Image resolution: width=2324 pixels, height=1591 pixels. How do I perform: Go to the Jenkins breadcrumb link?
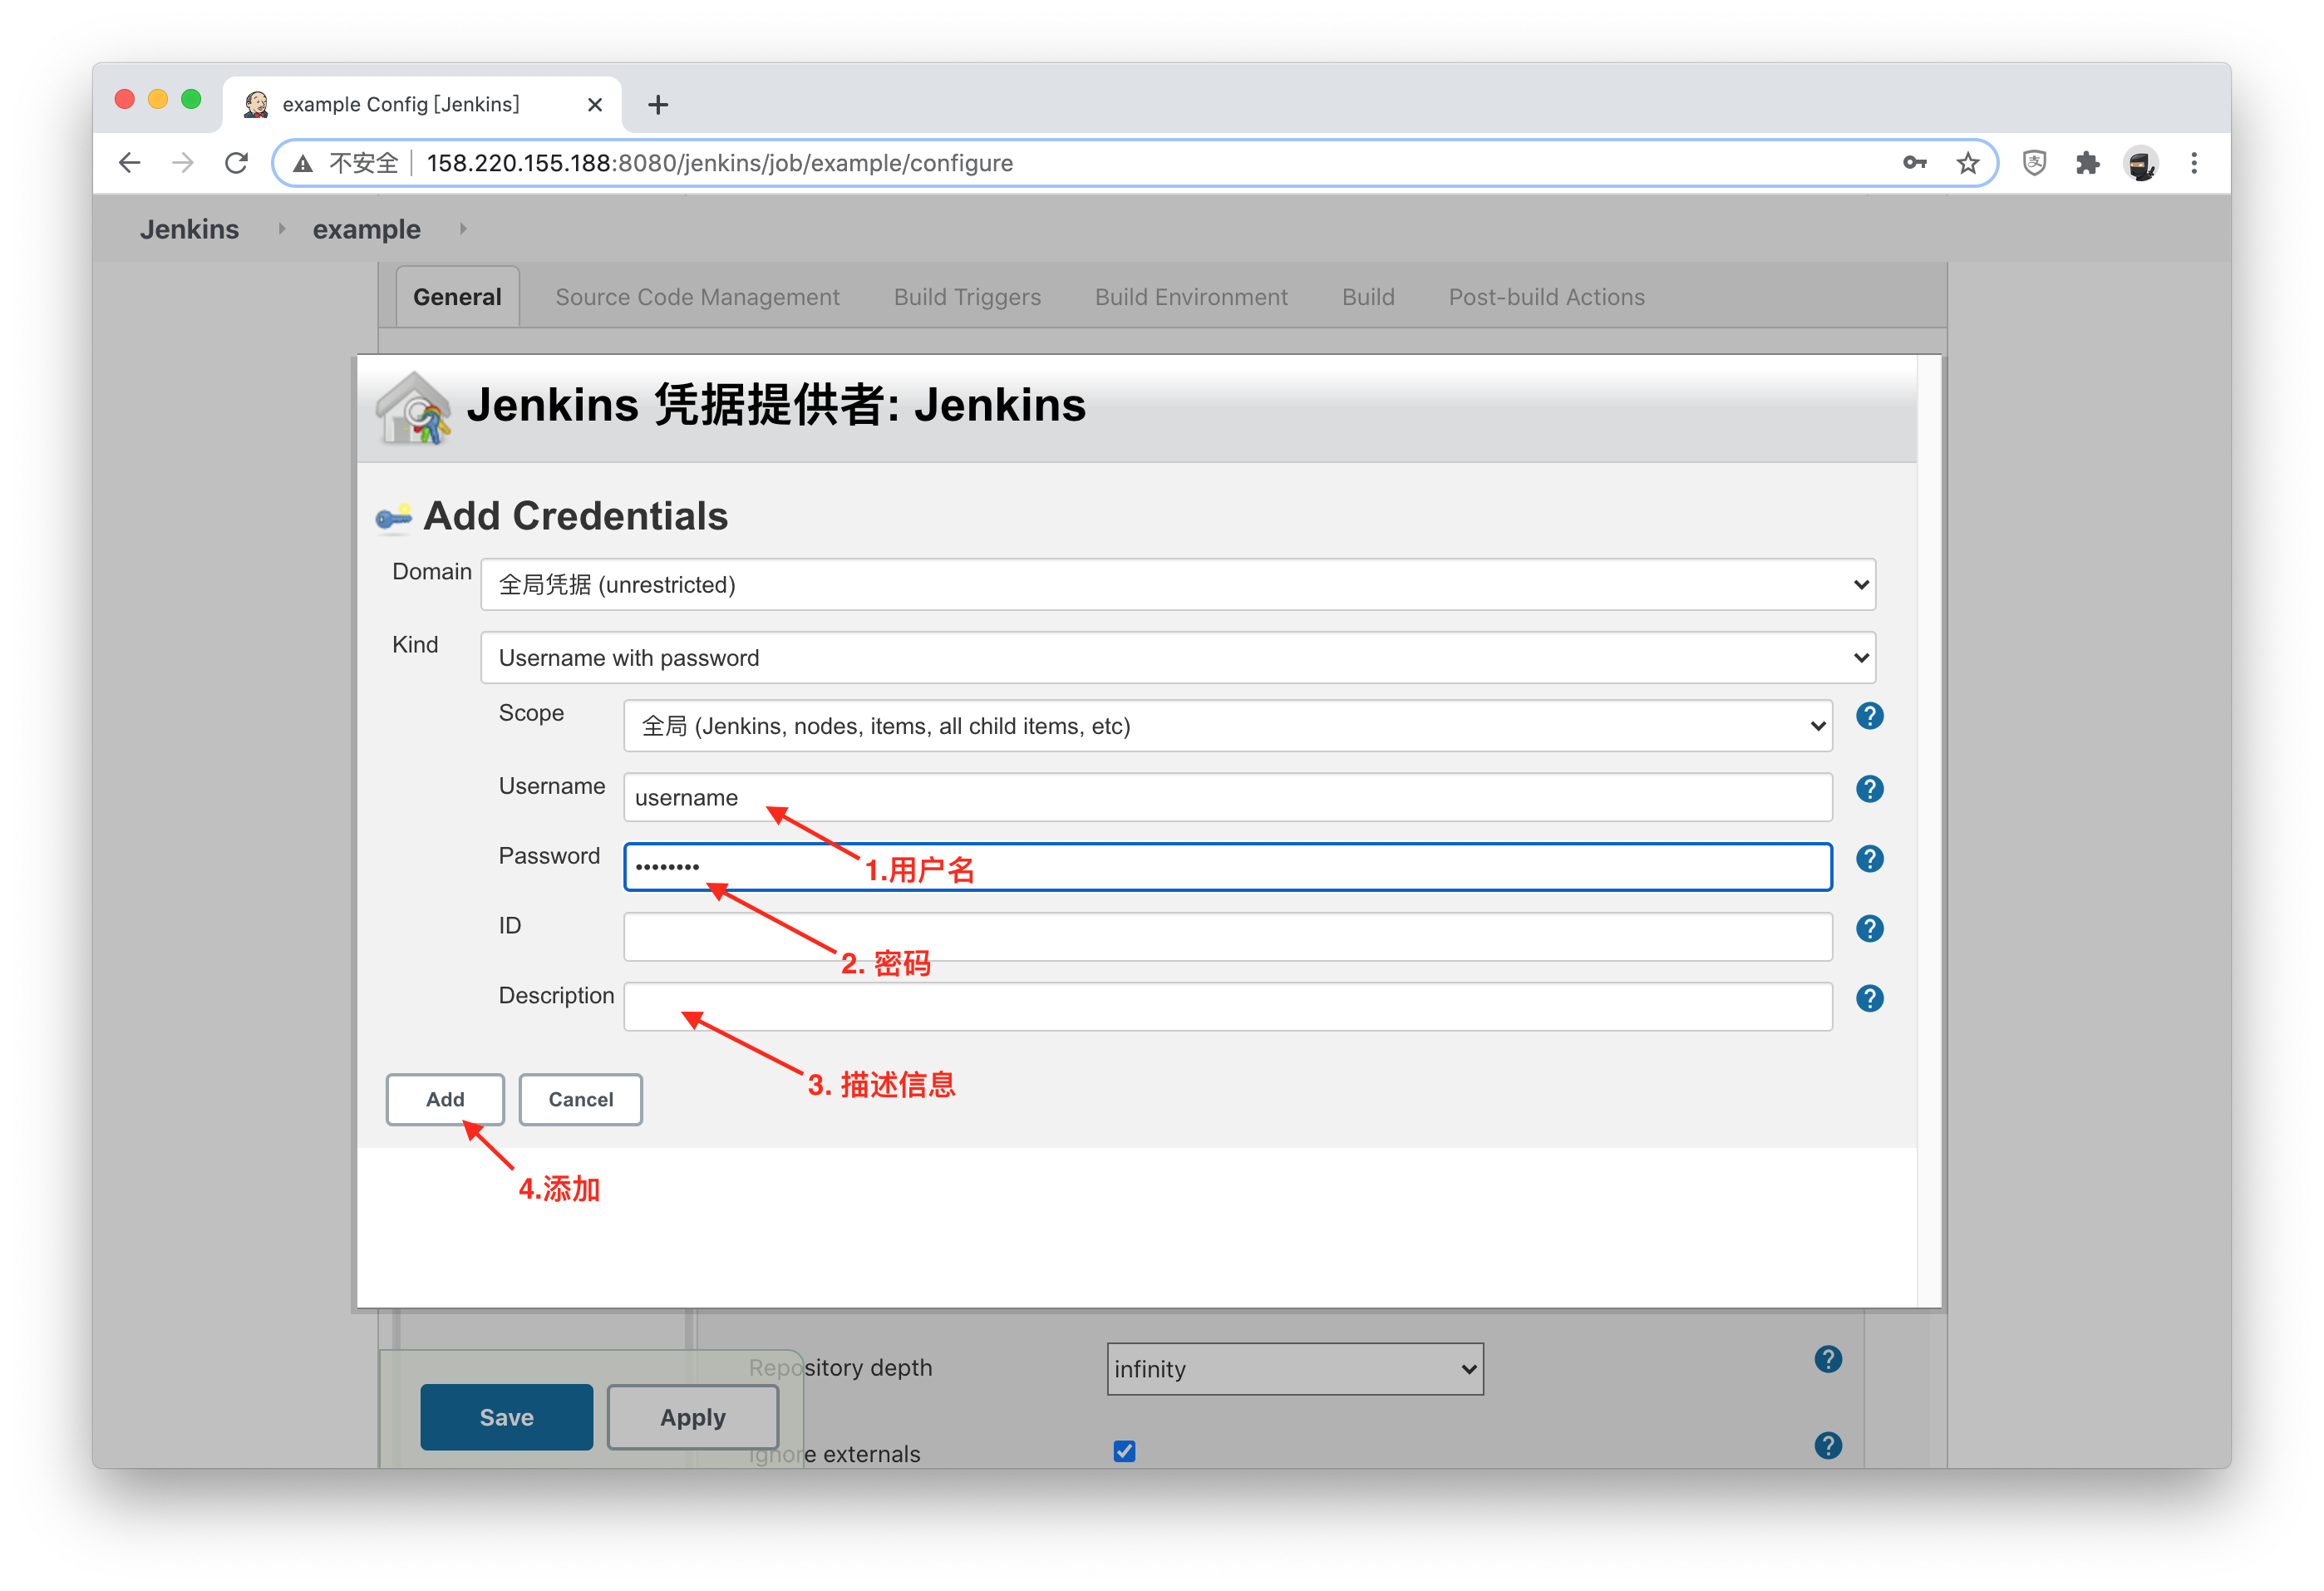pyautogui.click(x=189, y=229)
